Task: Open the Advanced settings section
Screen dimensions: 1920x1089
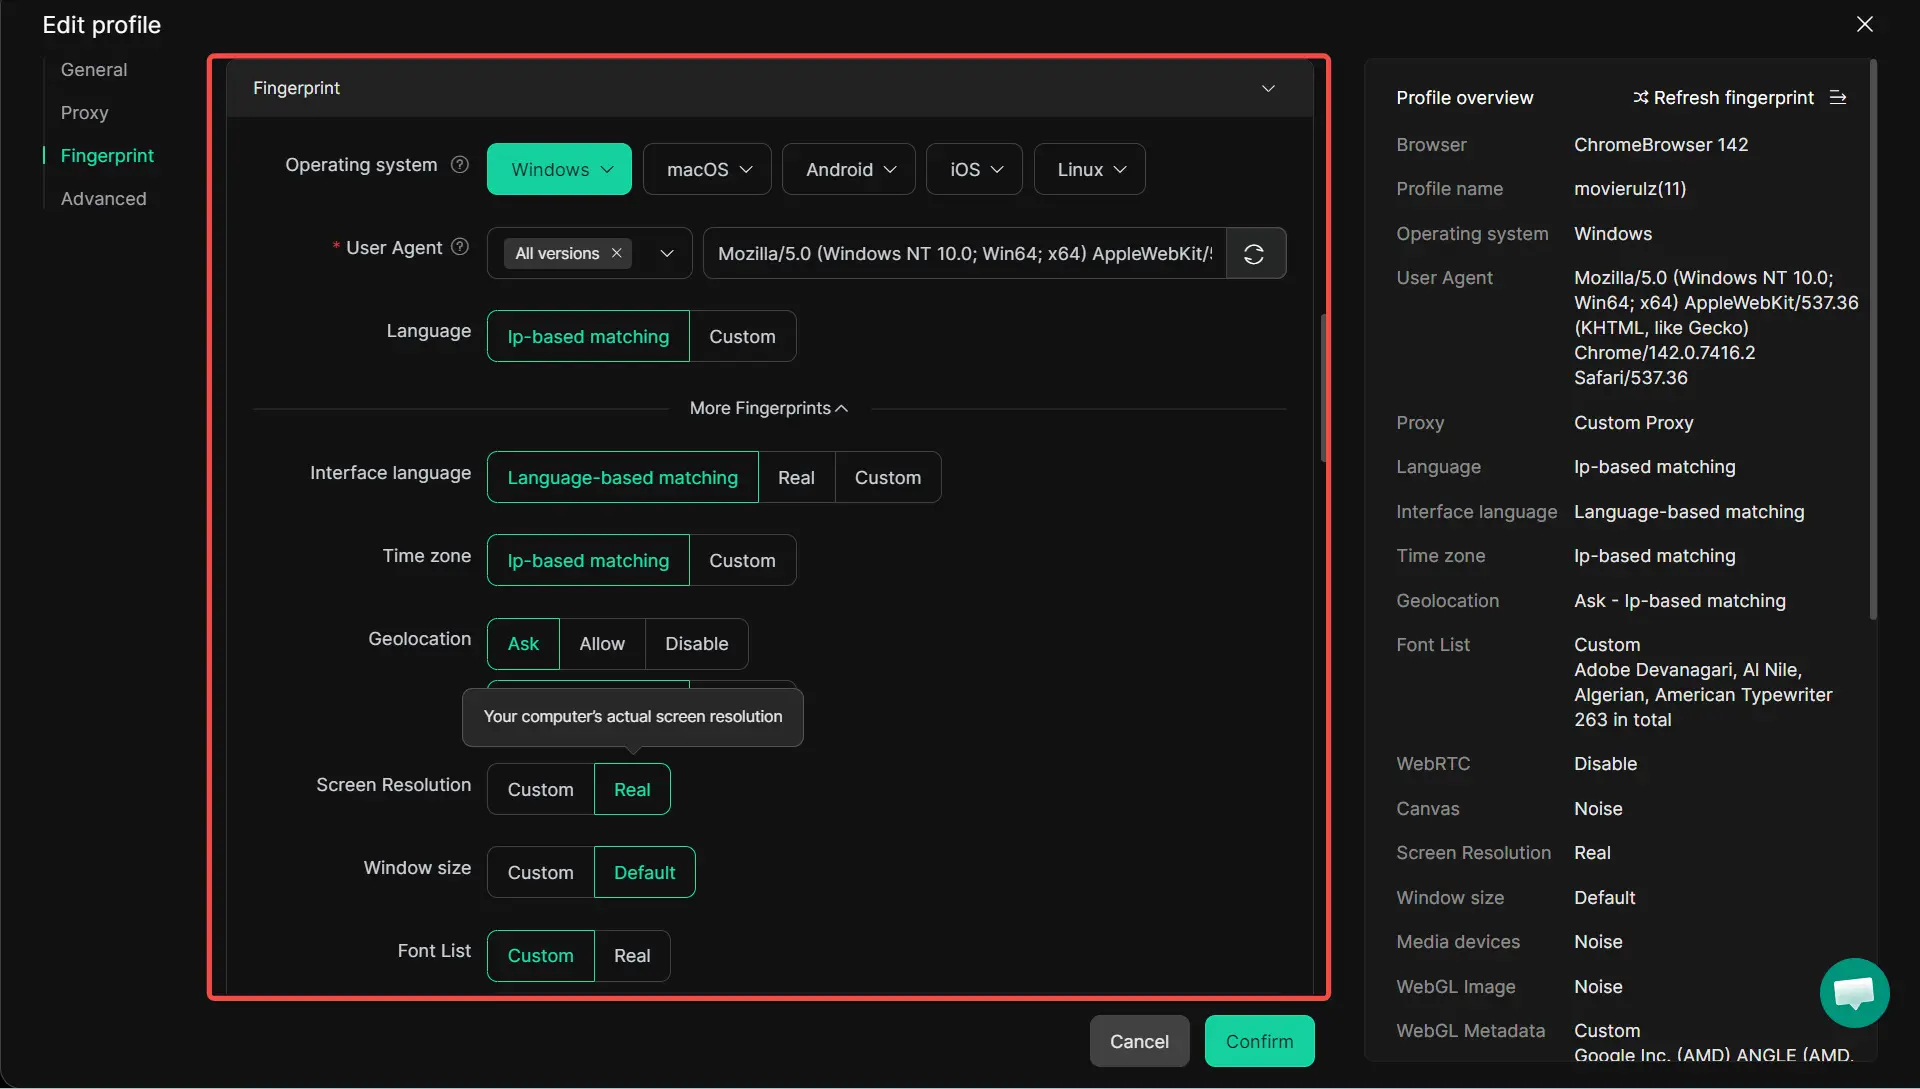Action: tap(103, 199)
